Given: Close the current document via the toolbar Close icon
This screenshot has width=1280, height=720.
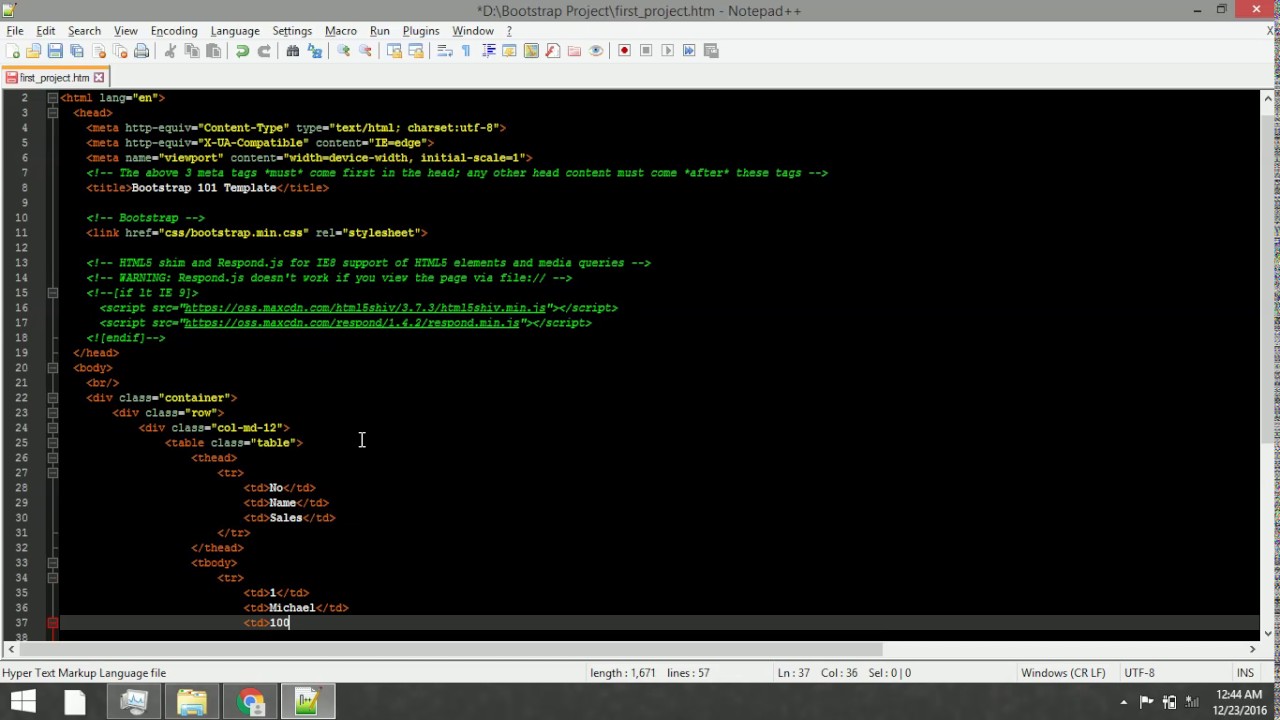Looking at the screenshot, I should (99, 51).
